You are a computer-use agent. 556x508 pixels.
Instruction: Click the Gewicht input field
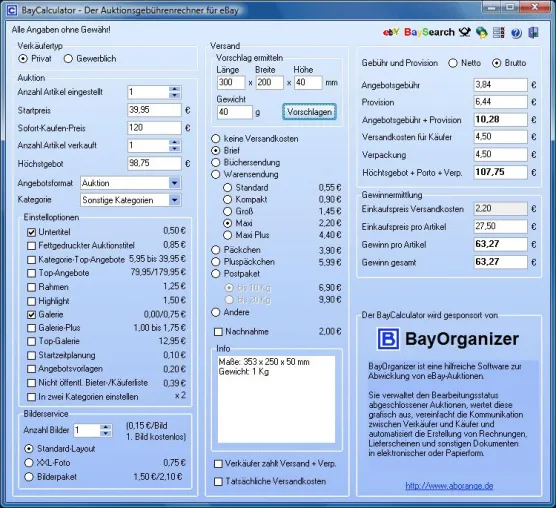235,112
